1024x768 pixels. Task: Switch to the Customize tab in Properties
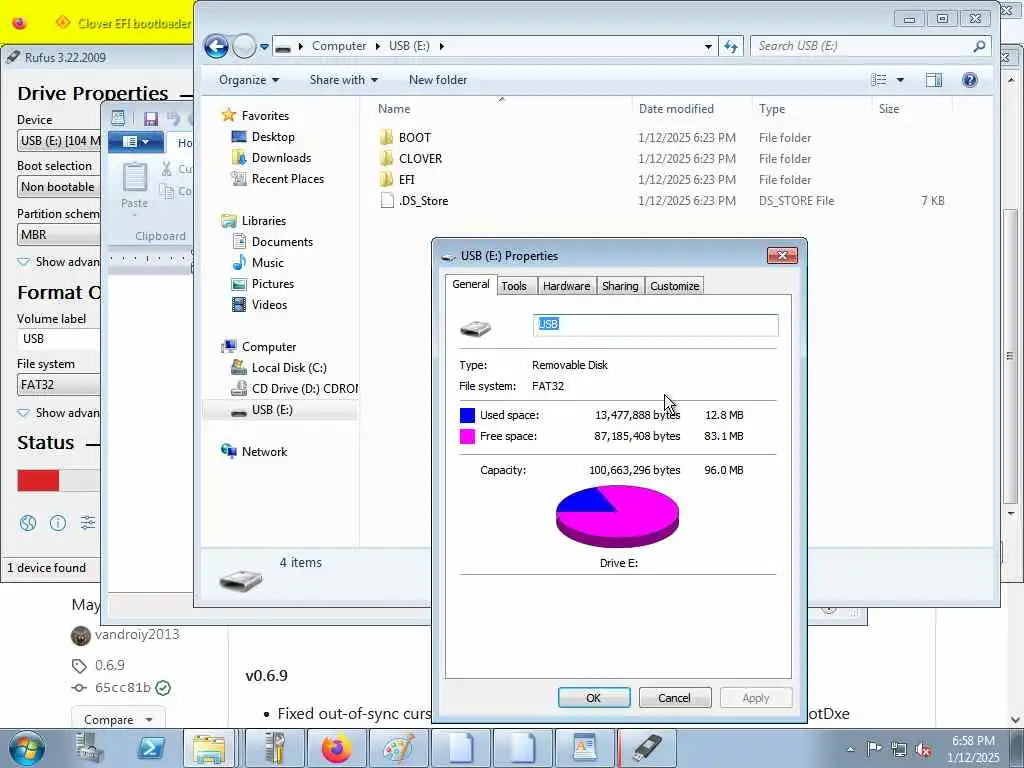point(675,286)
